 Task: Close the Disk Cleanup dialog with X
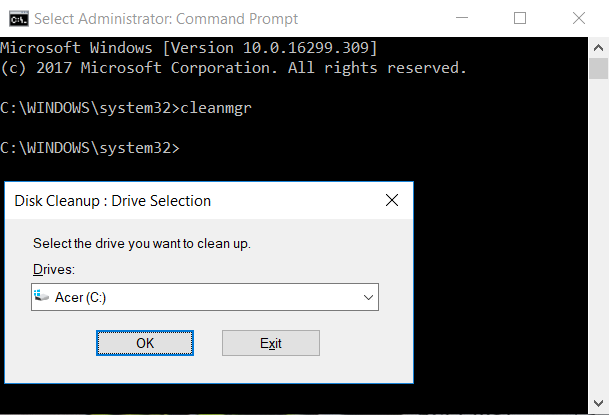[x=393, y=200]
